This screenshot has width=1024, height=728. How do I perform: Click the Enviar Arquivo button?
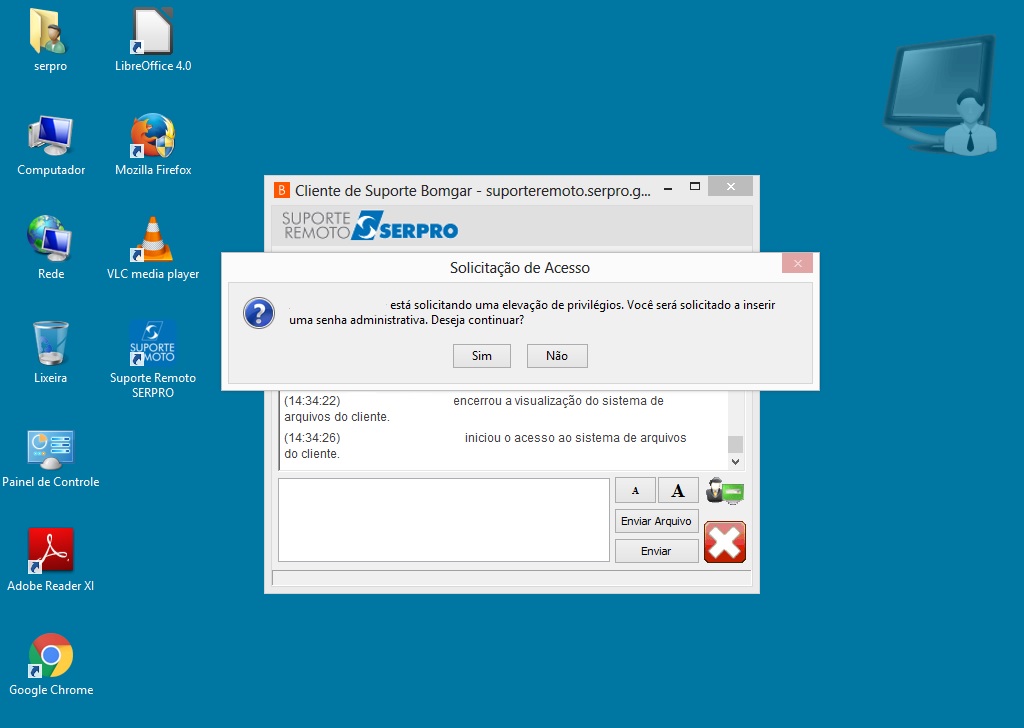[656, 521]
